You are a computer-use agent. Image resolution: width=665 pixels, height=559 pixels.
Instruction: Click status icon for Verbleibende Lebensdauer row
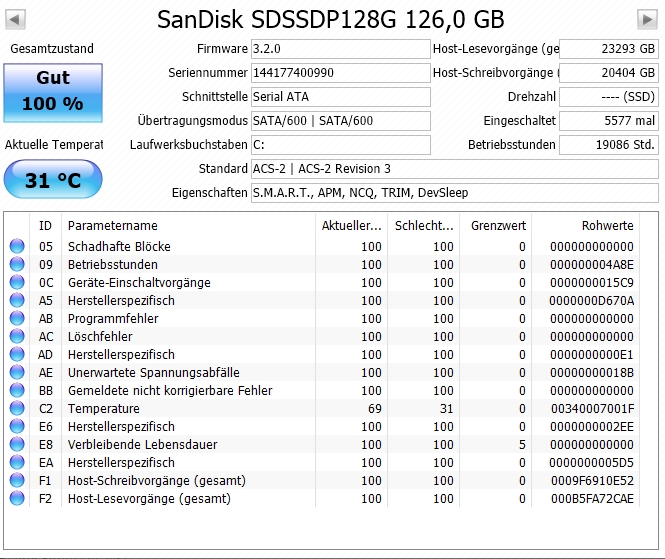(x=17, y=444)
